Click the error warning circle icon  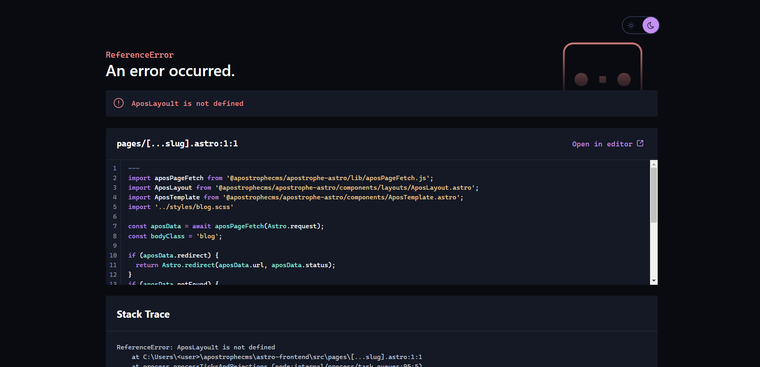tap(118, 103)
